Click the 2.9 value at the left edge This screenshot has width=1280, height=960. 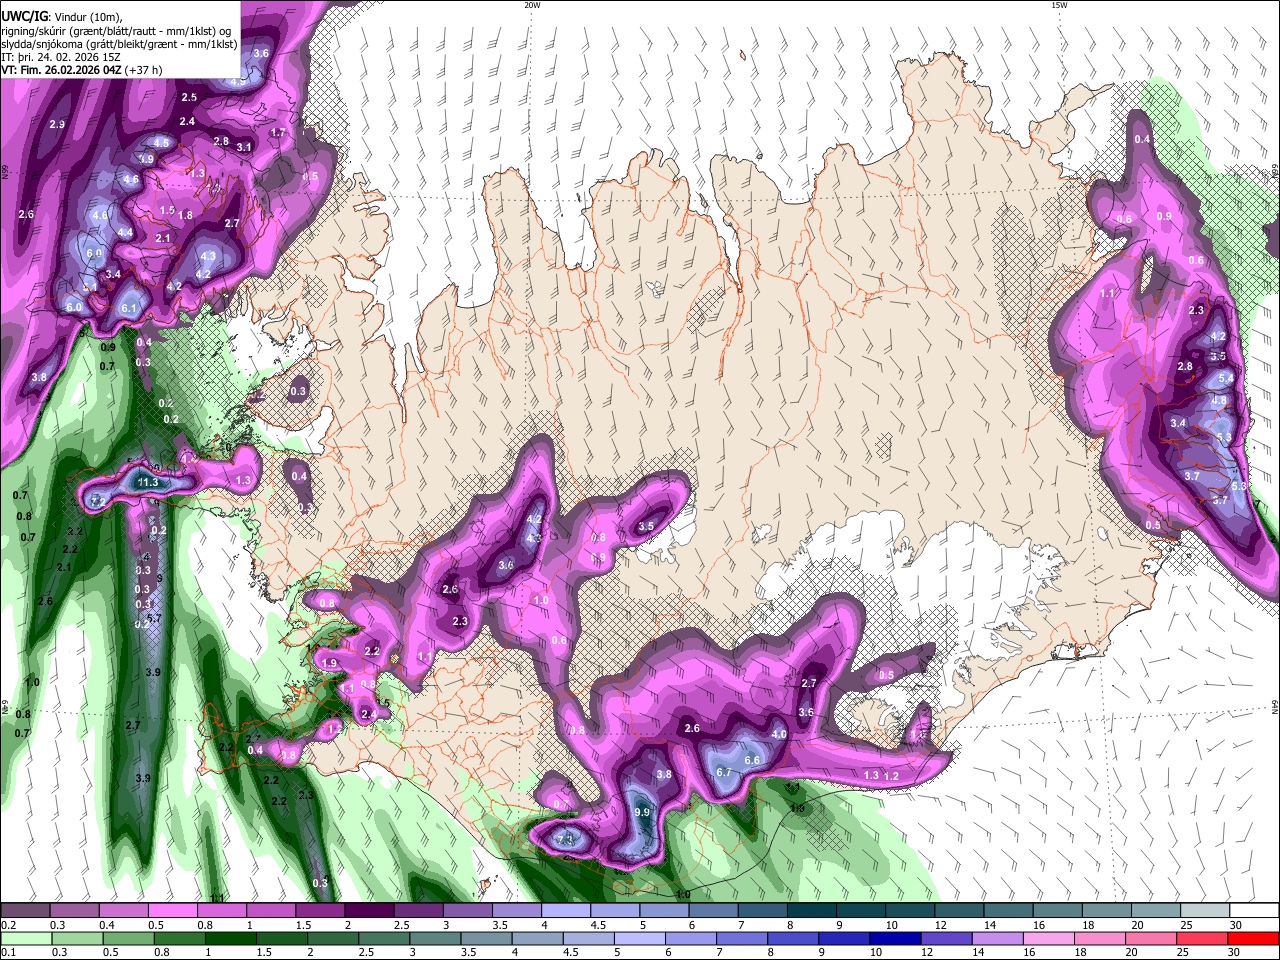click(x=57, y=124)
